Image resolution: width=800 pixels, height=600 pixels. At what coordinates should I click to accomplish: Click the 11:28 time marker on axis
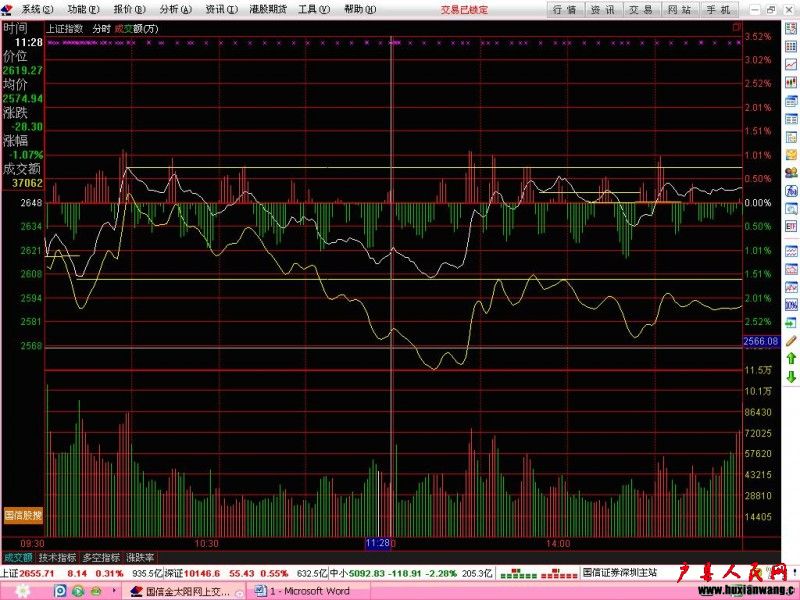tap(378, 544)
